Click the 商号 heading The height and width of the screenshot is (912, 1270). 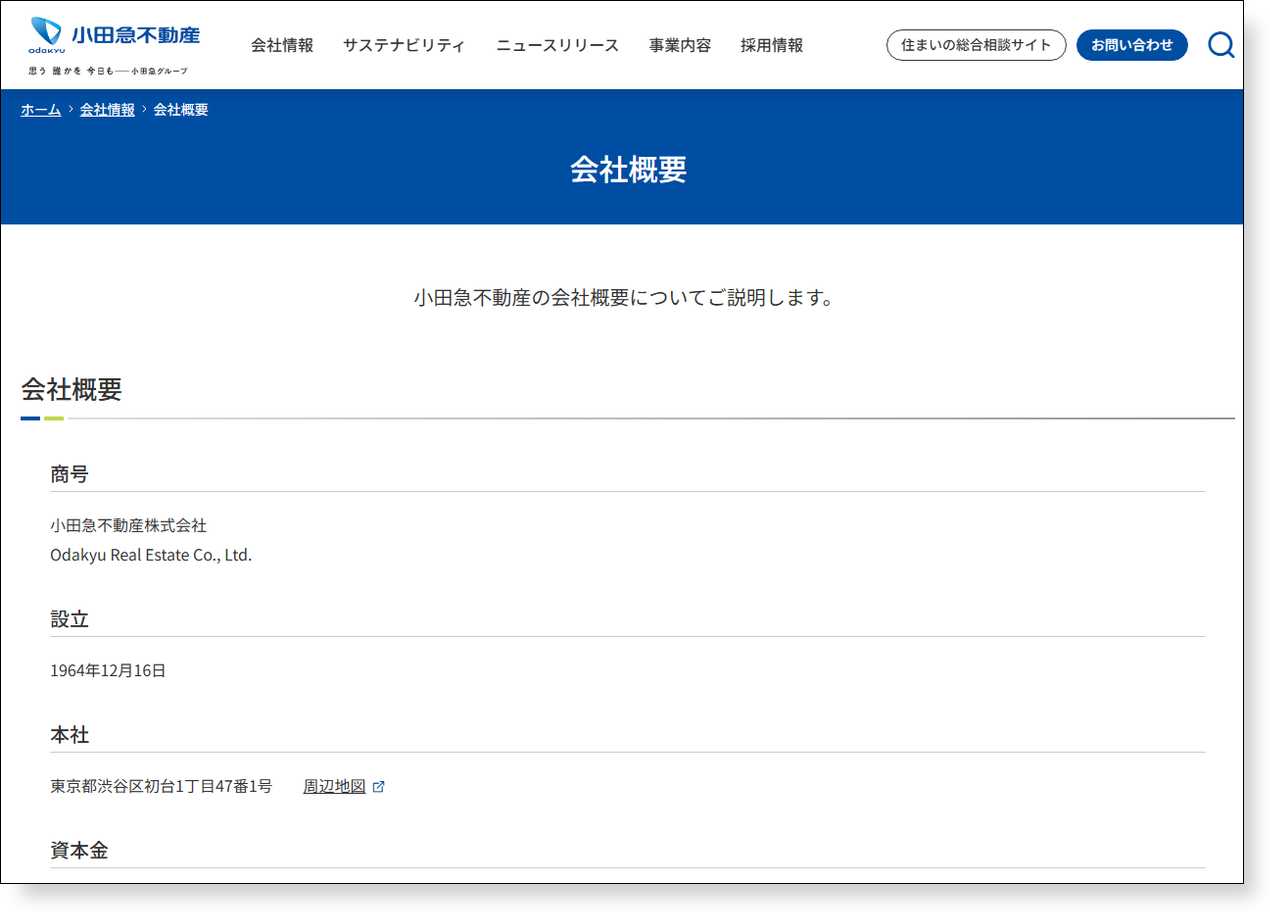[70, 474]
